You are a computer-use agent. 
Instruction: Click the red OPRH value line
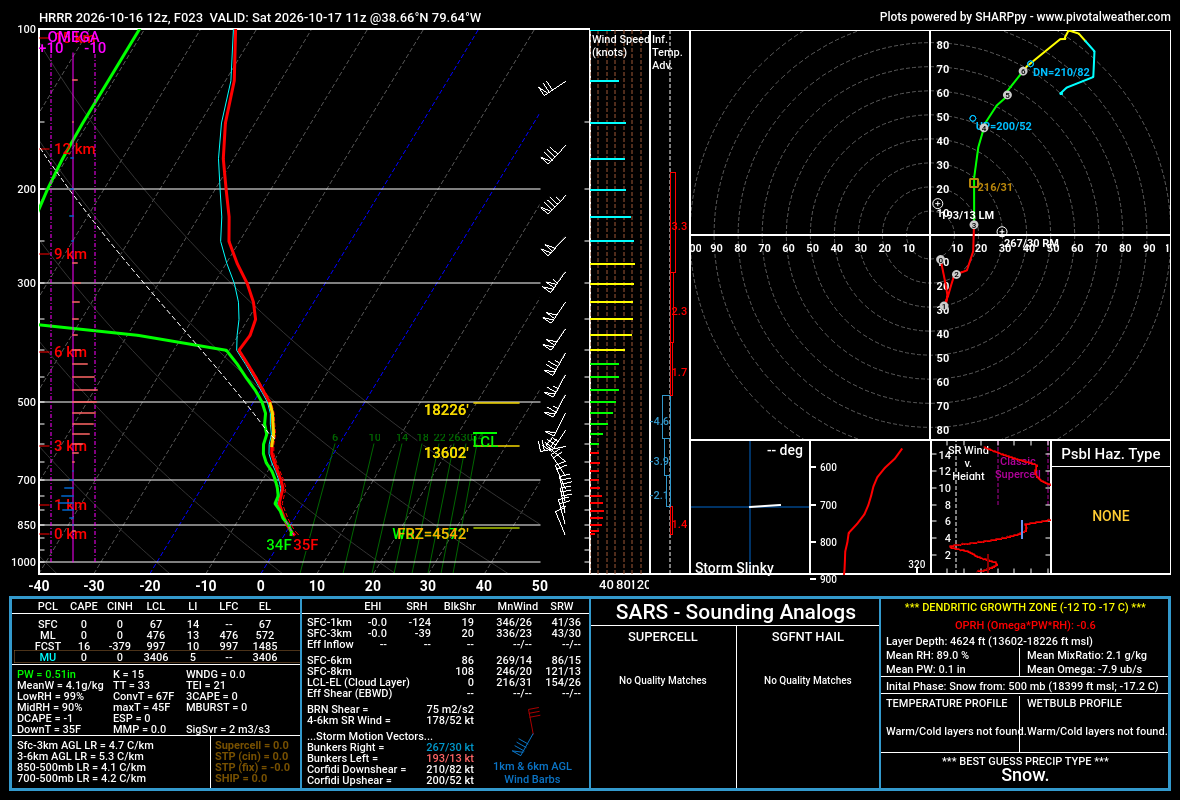[x=1025, y=625]
